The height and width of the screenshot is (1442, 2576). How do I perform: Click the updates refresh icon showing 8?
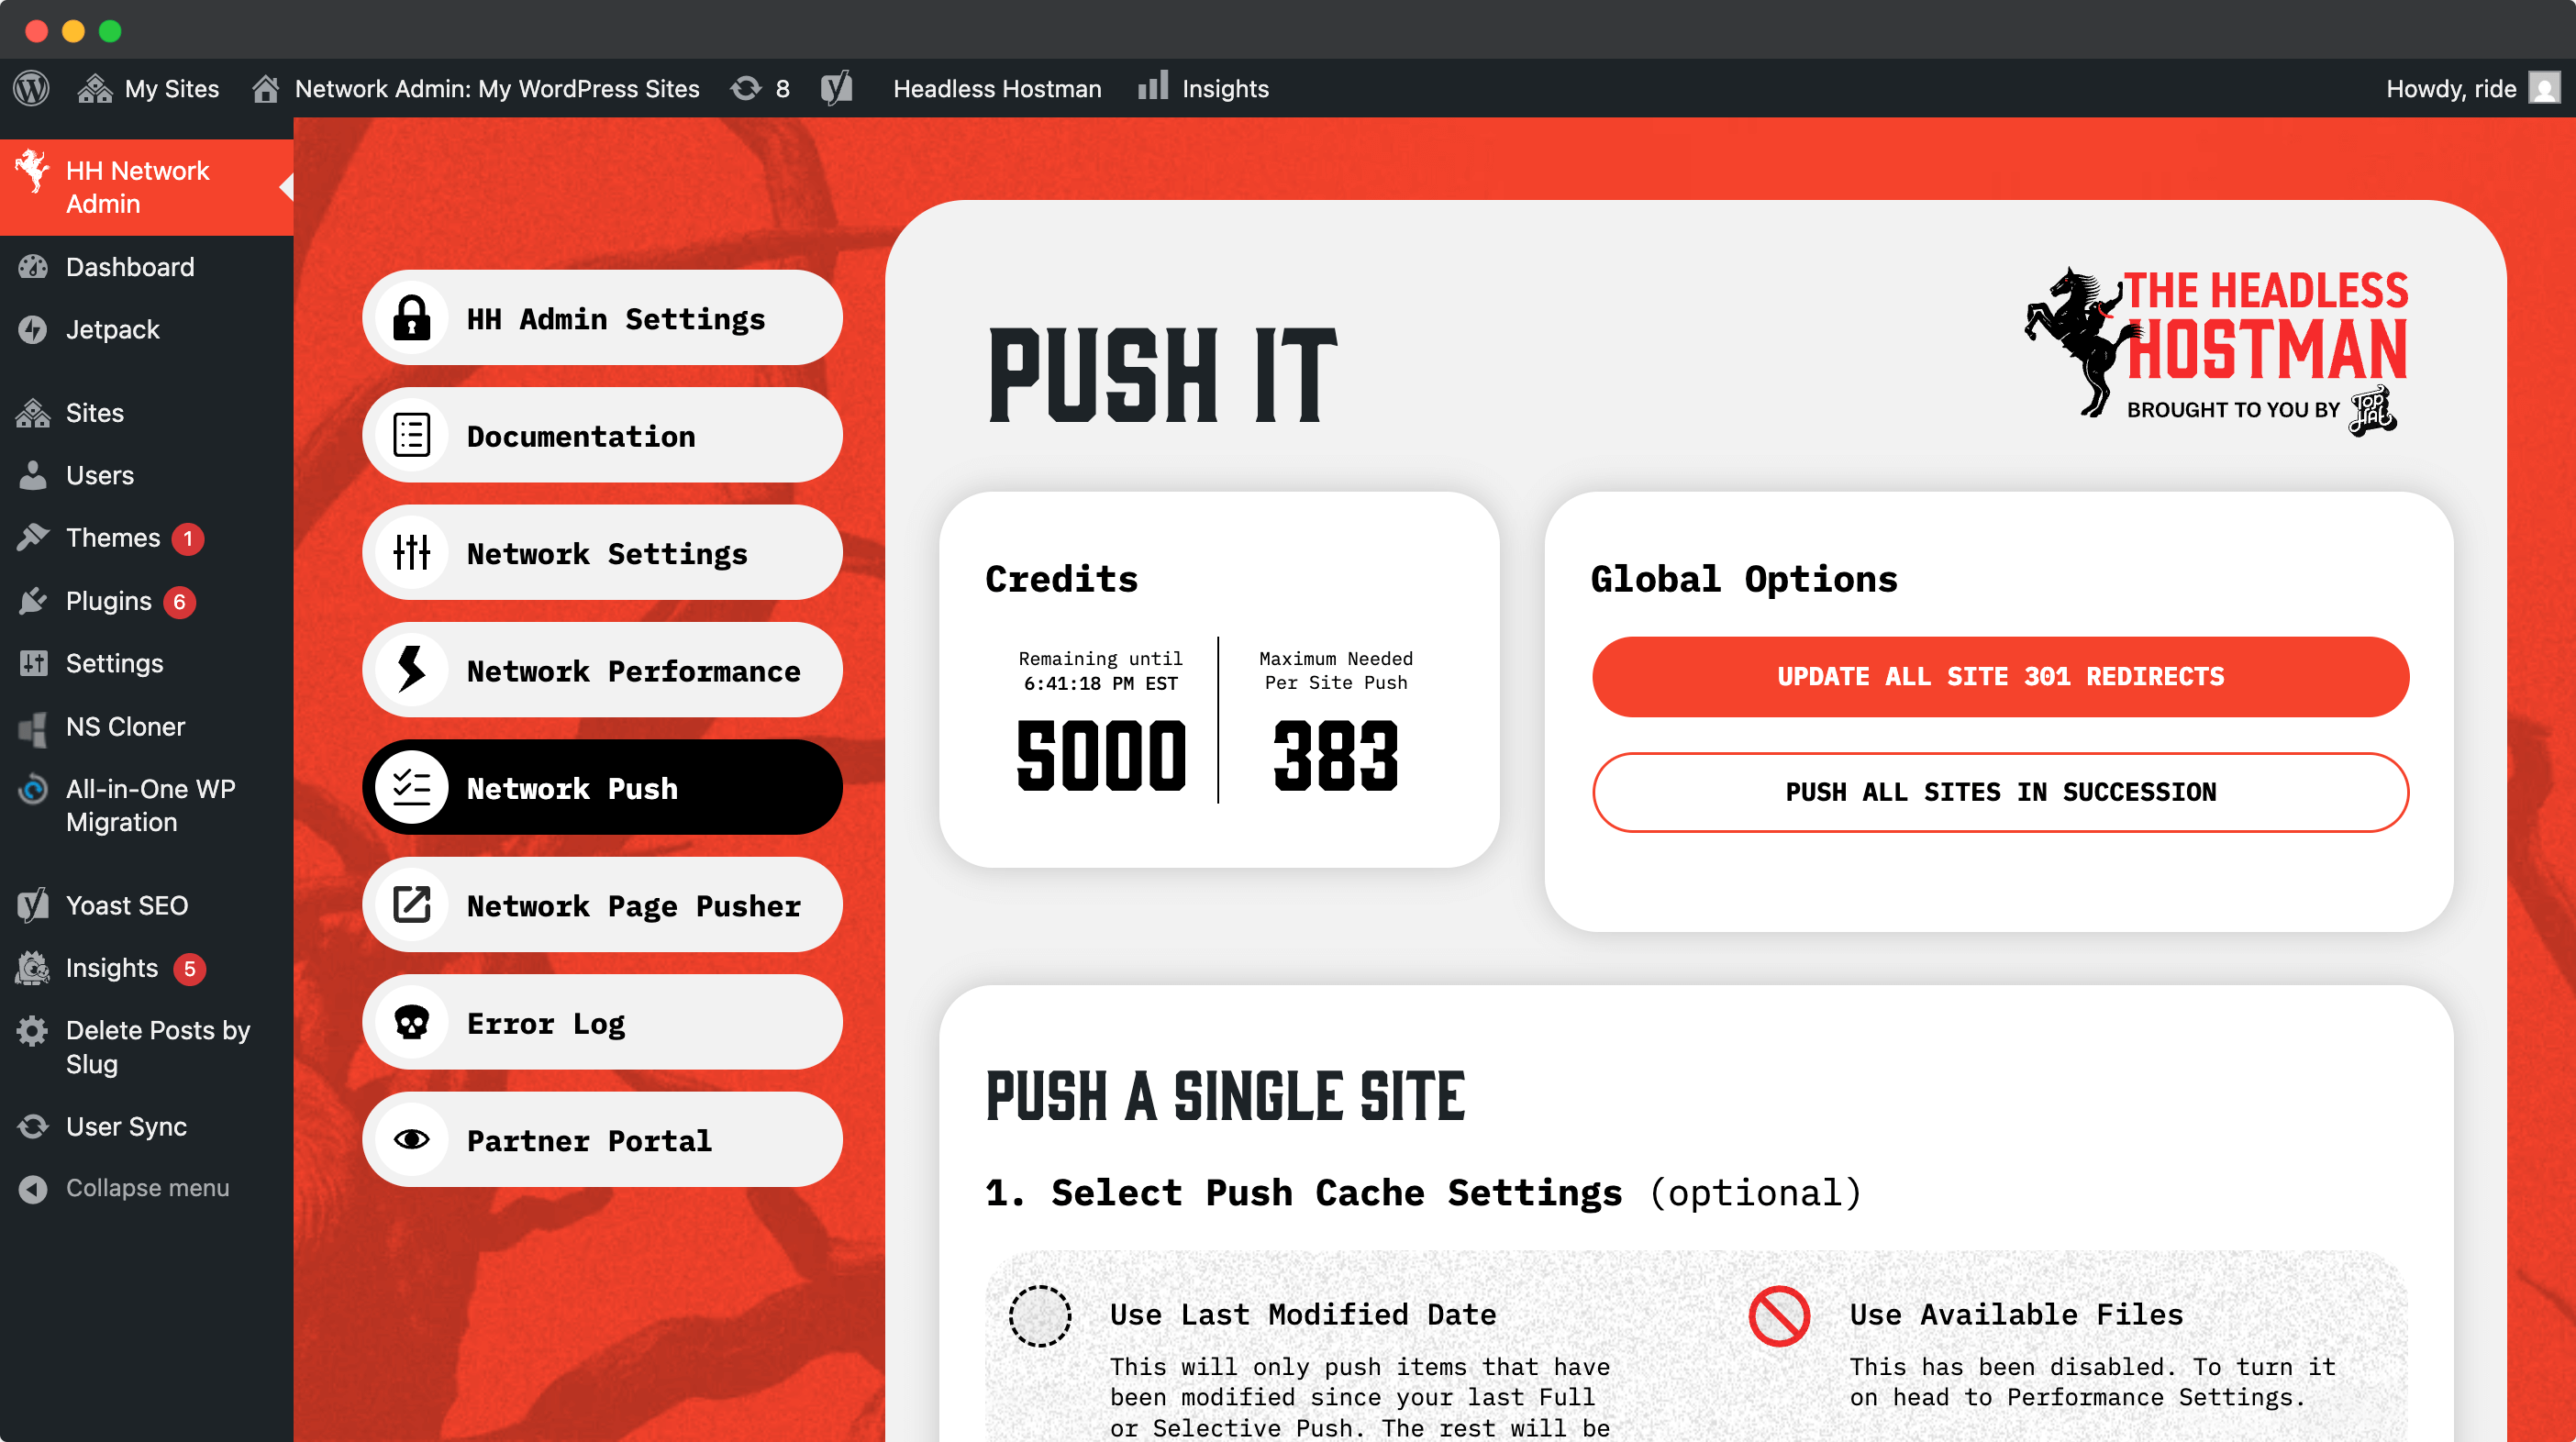[746, 88]
